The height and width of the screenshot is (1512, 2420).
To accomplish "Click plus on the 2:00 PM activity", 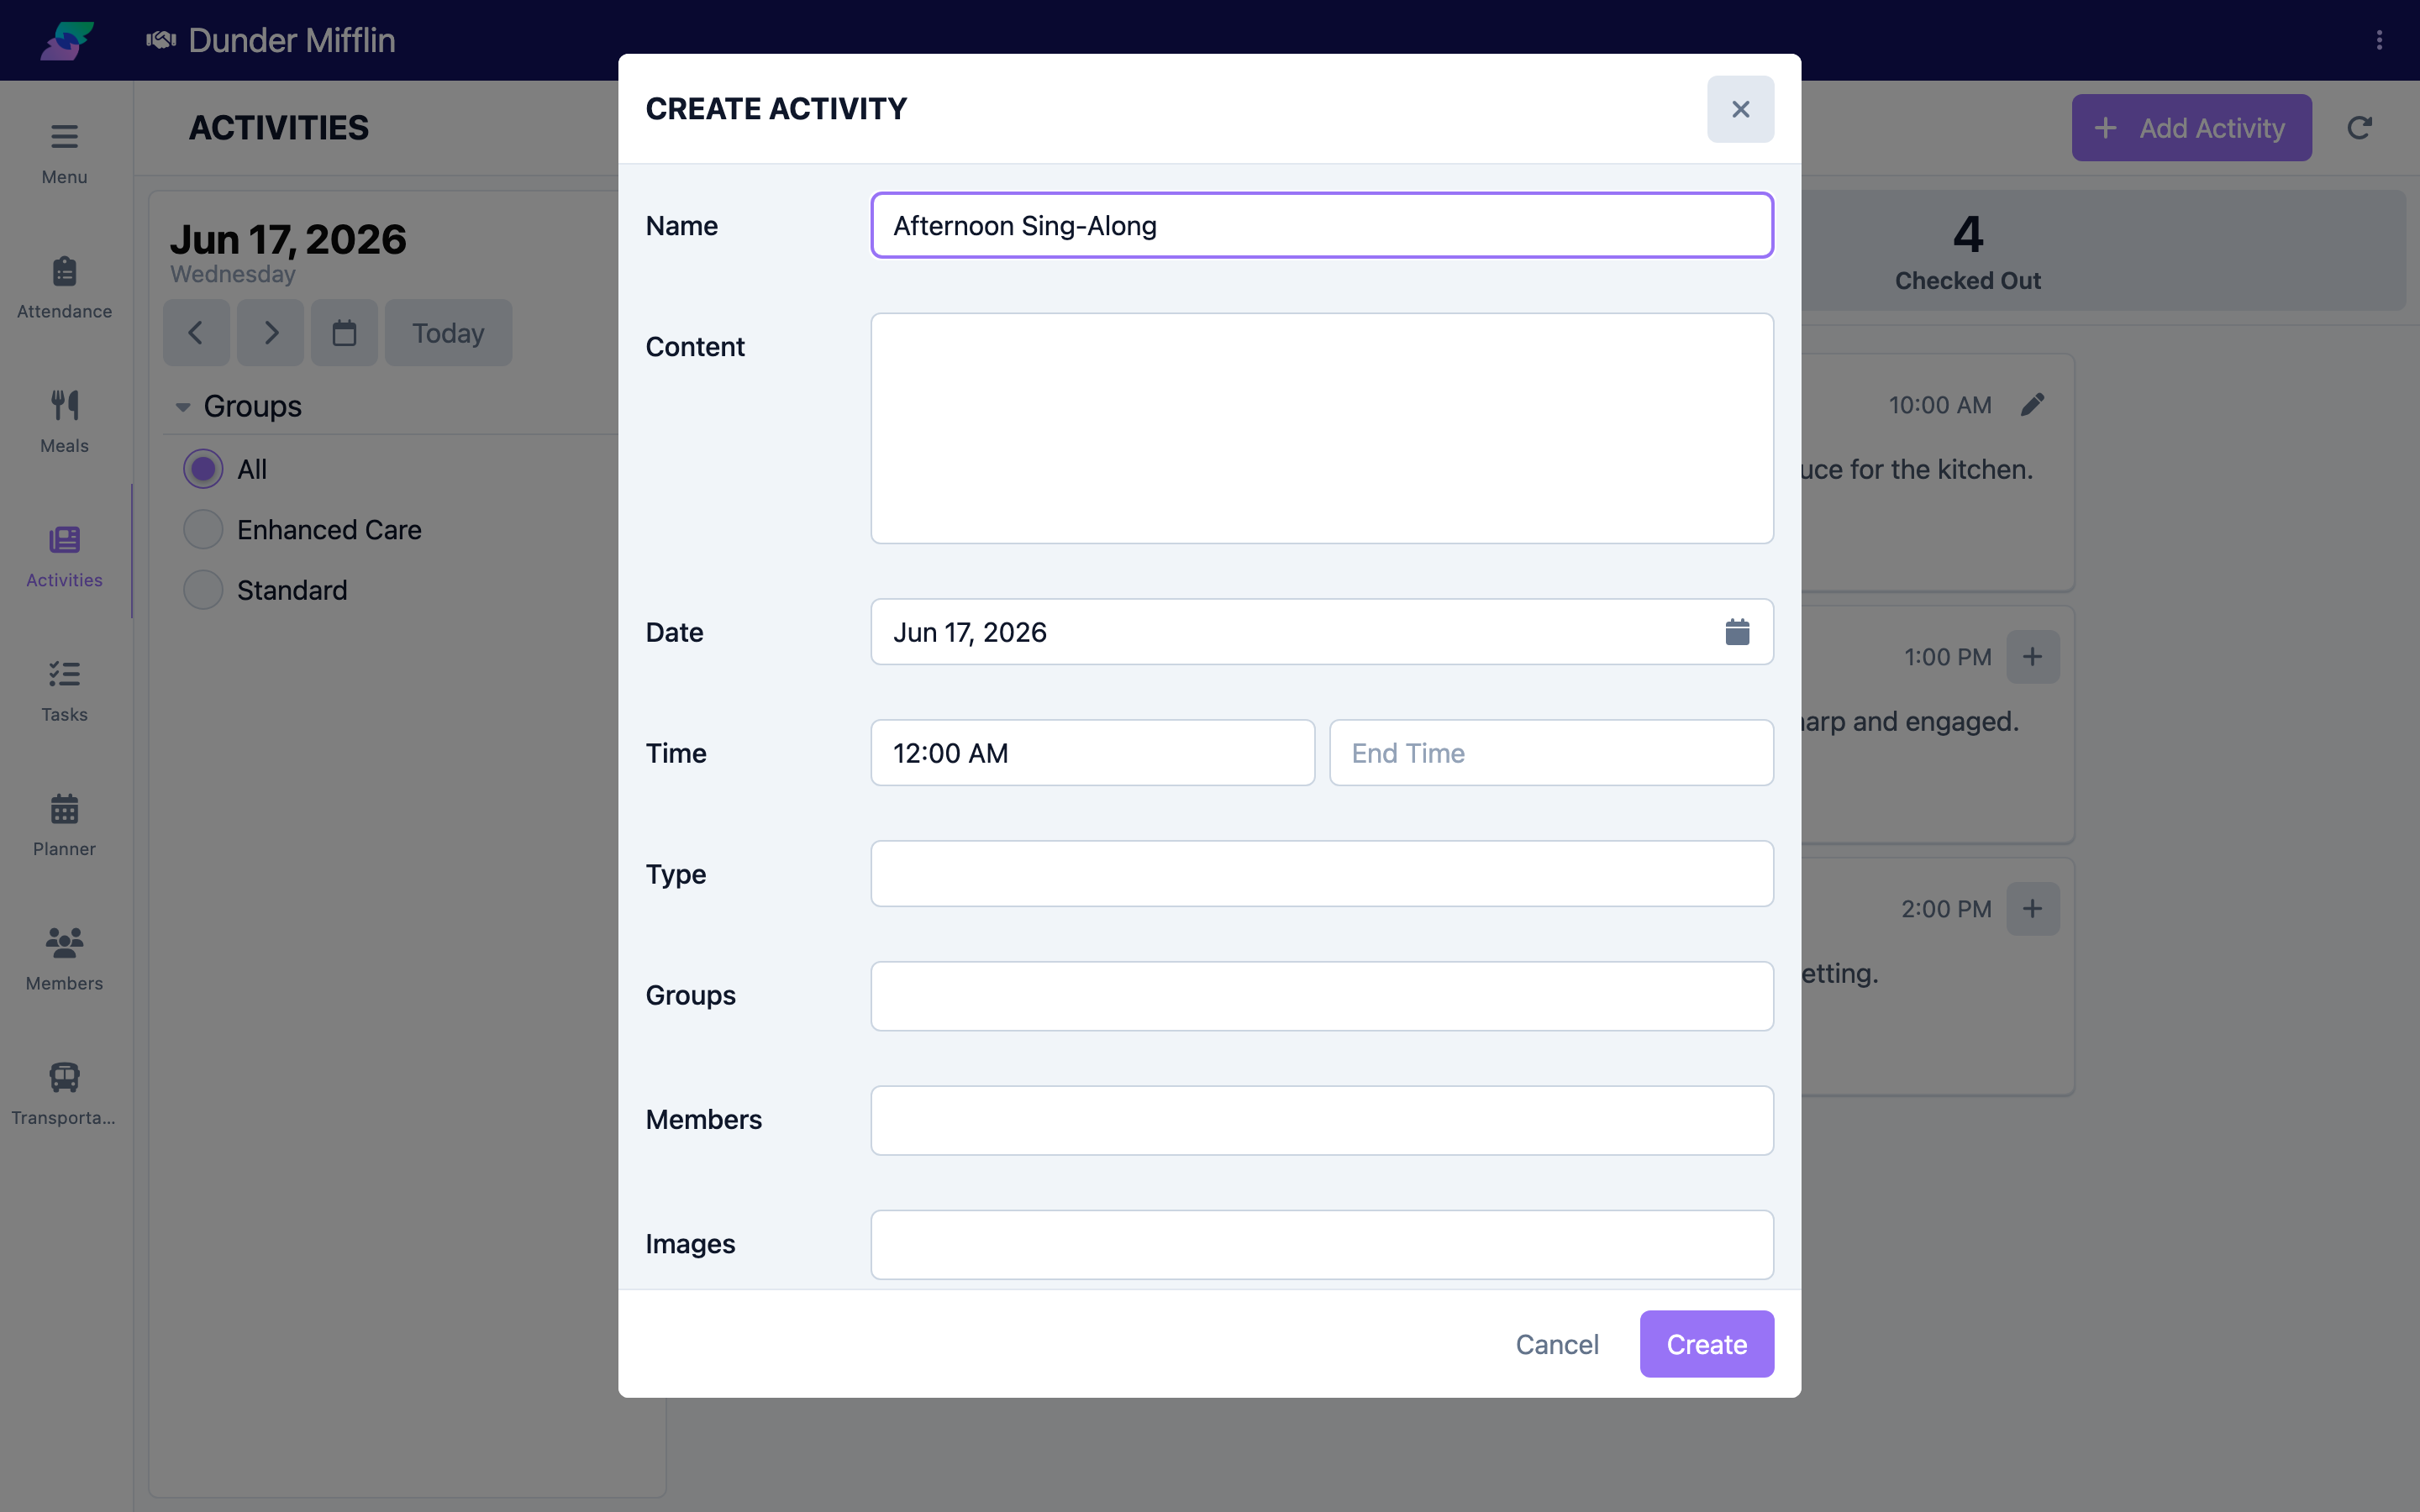I will pos(2033,909).
